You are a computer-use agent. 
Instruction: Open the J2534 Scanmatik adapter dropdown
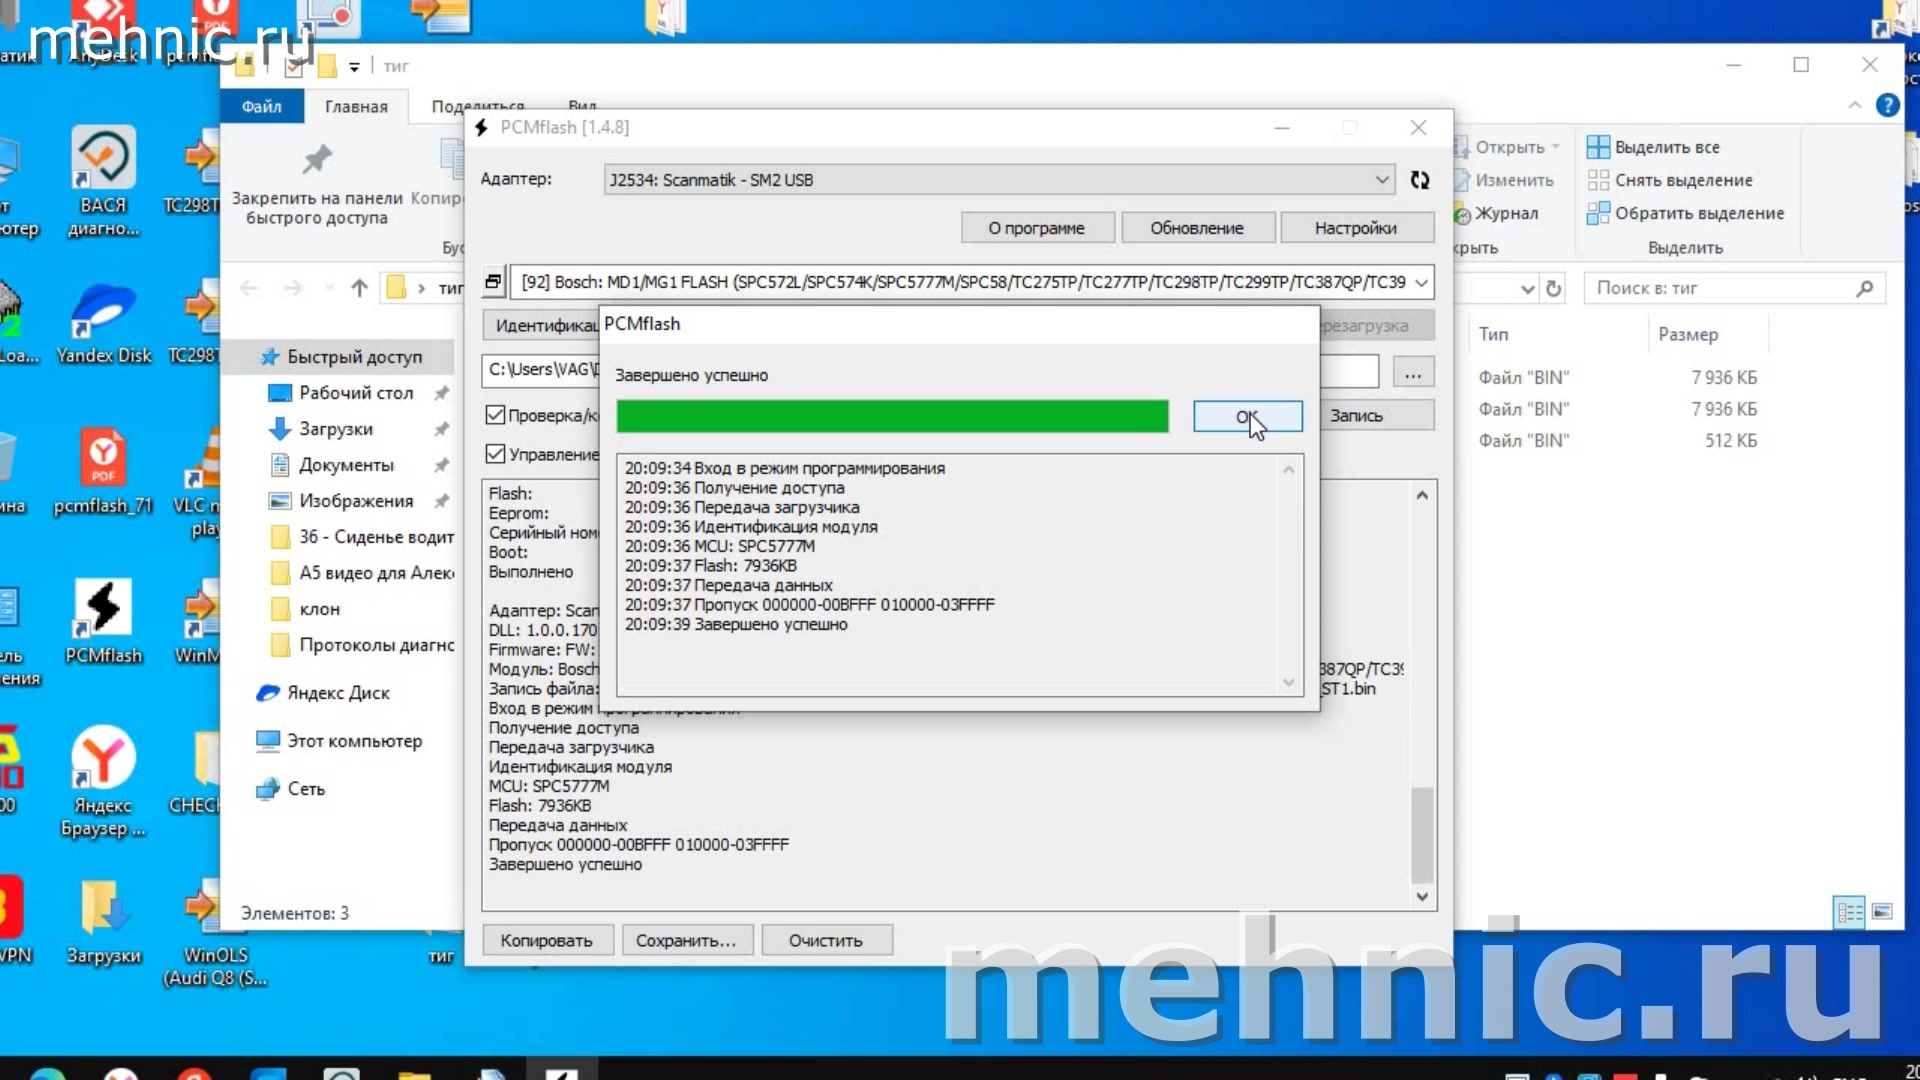pos(999,180)
